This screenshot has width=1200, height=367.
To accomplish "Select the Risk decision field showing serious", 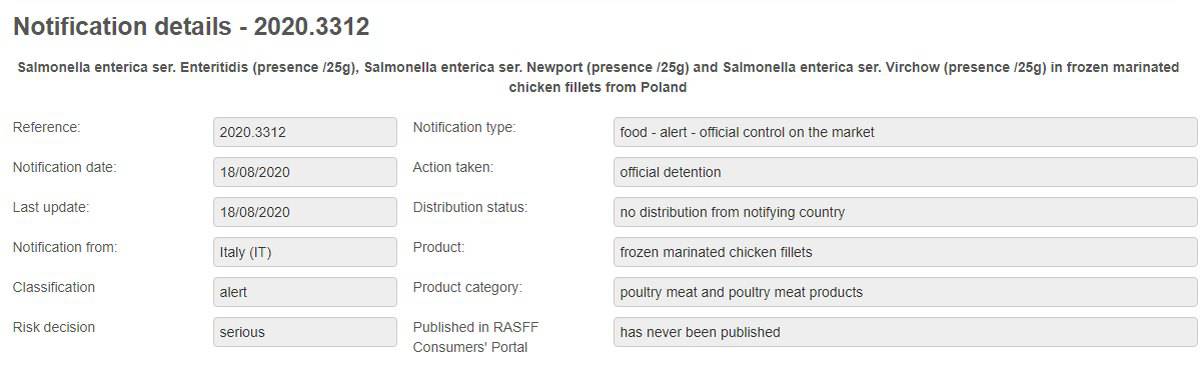I will [x=305, y=332].
